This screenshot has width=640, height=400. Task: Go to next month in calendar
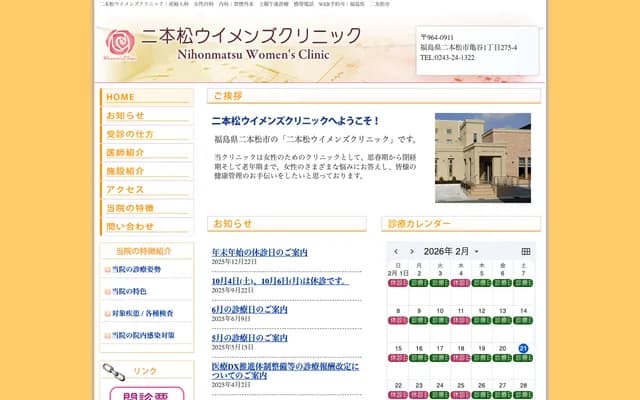[x=413, y=252]
